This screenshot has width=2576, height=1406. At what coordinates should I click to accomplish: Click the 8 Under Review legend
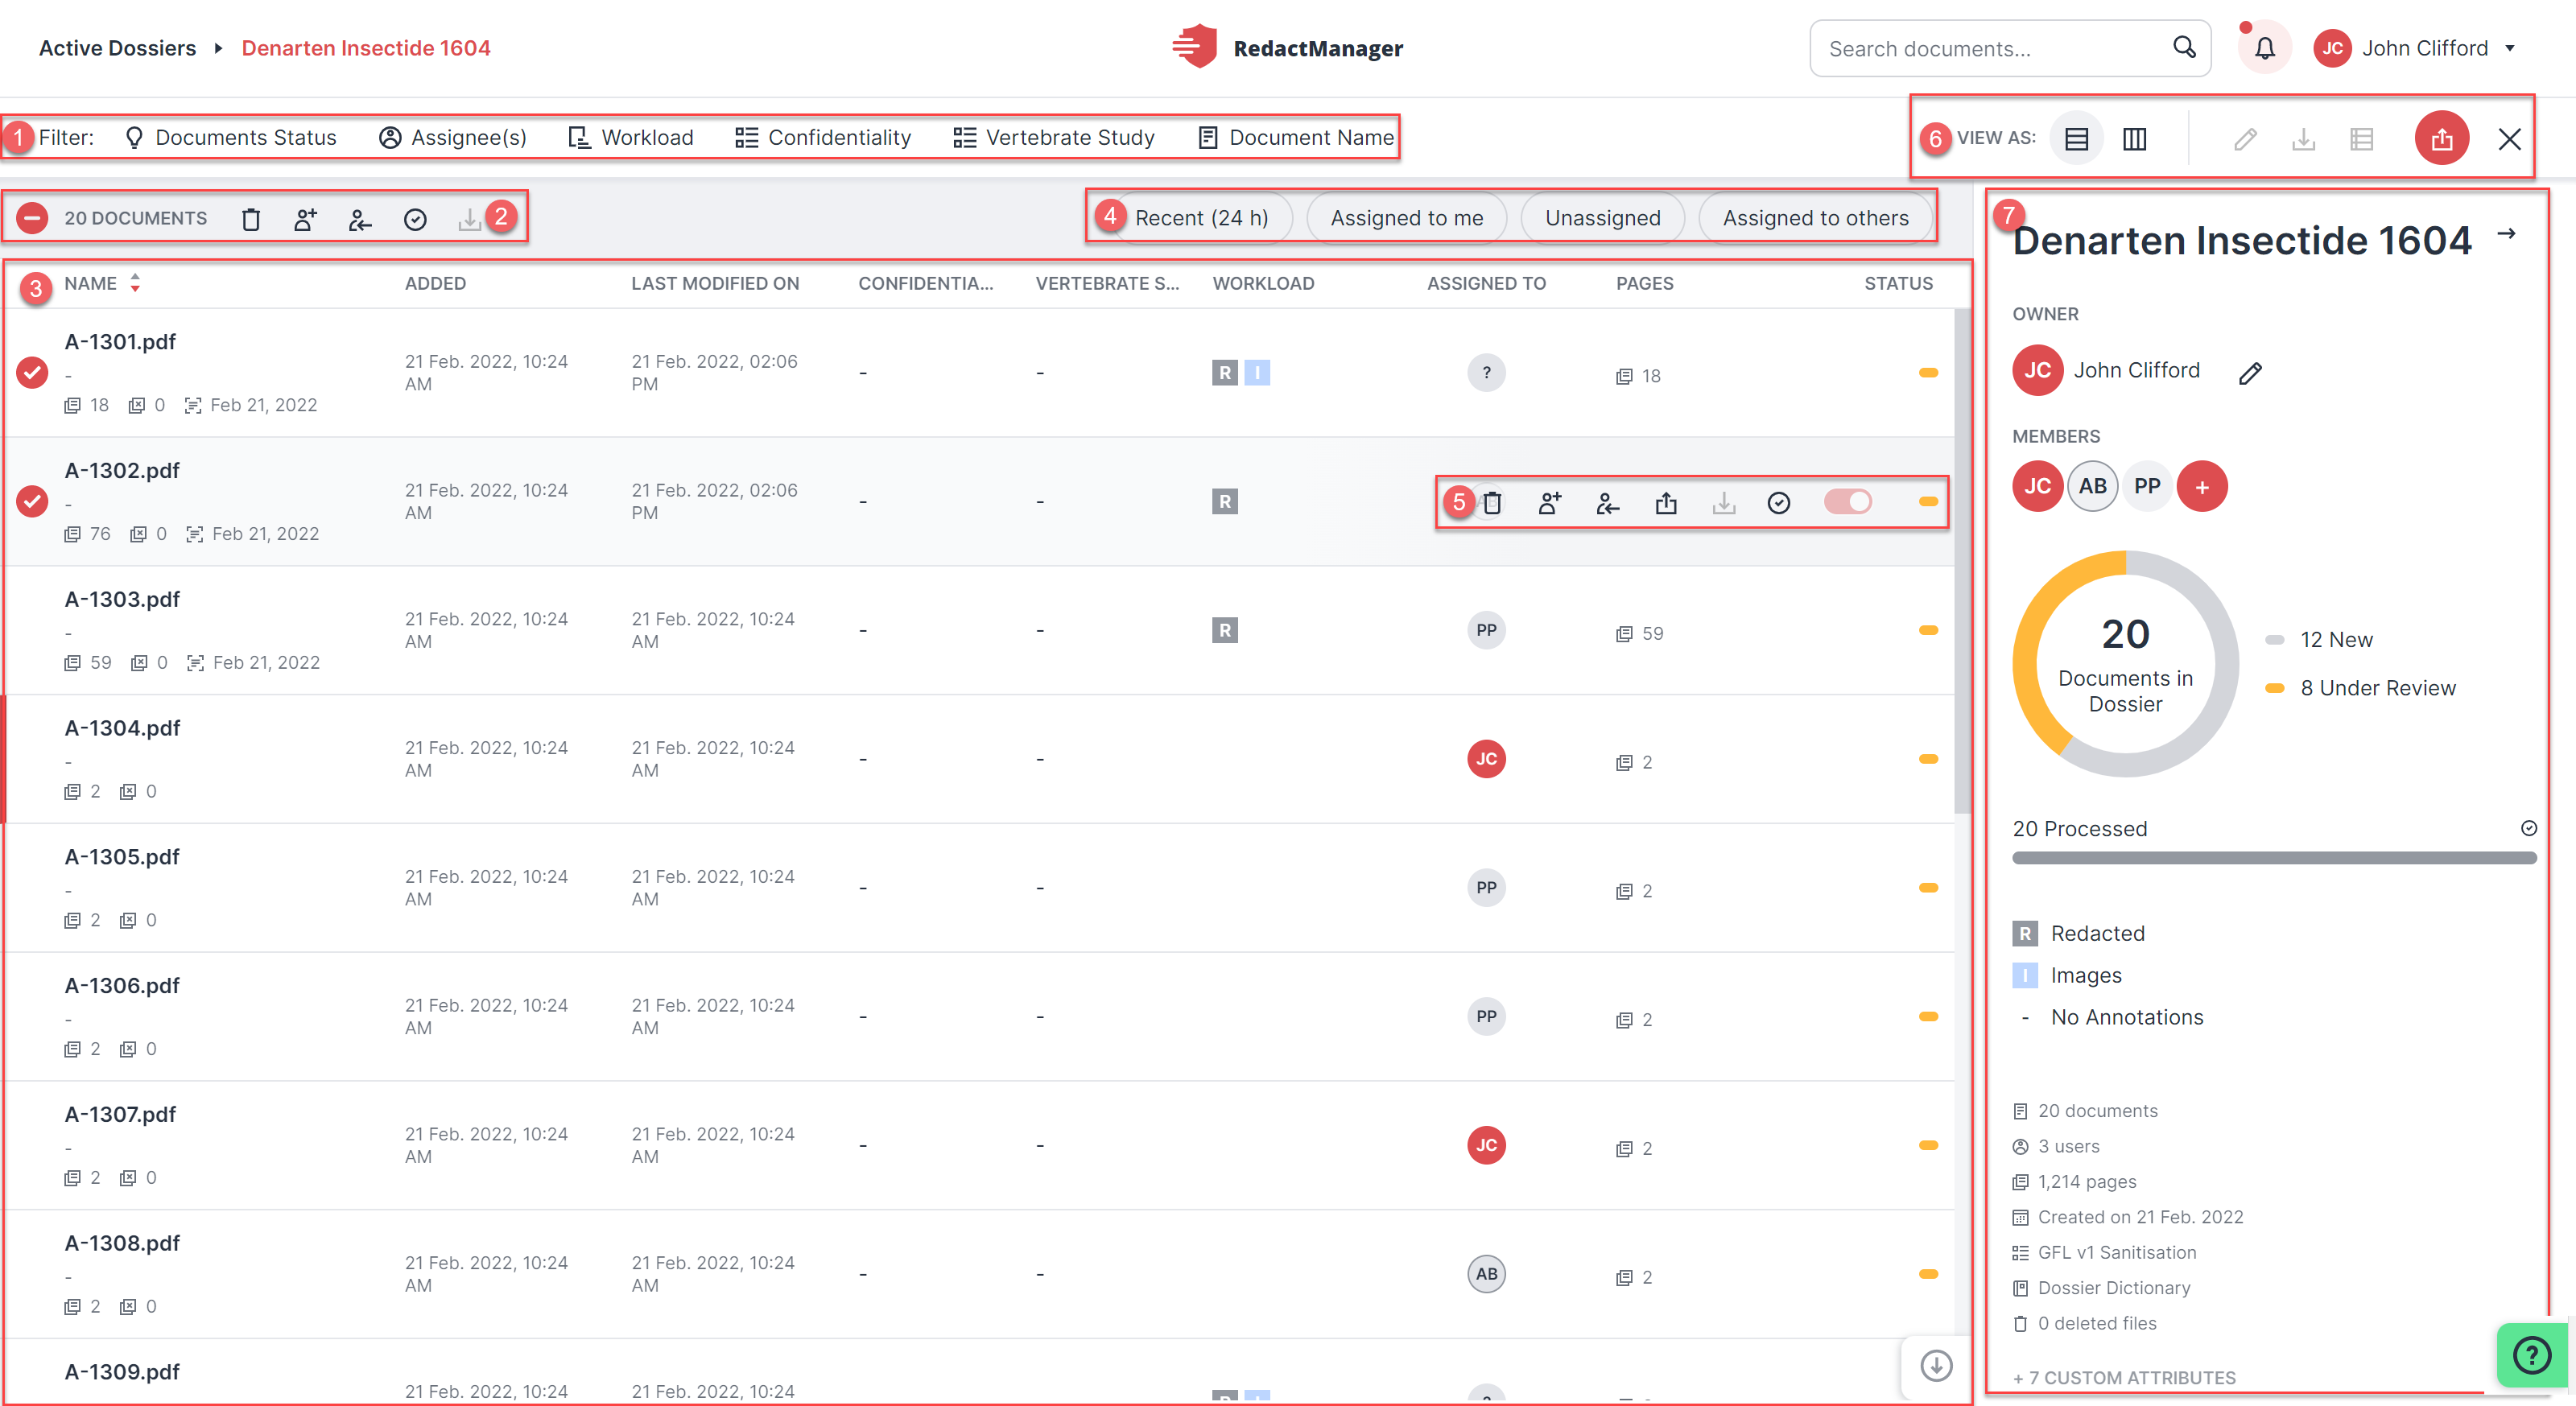[x=2360, y=687]
